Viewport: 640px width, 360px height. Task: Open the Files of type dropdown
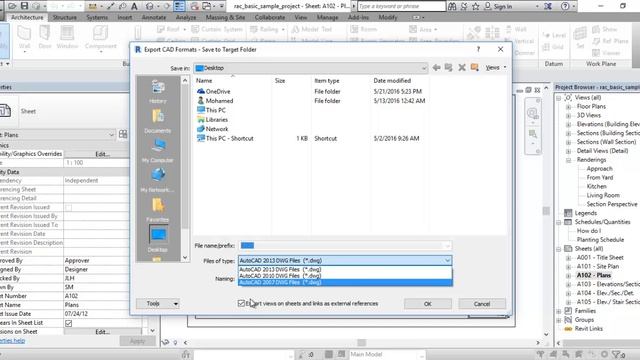pos(345,260)
